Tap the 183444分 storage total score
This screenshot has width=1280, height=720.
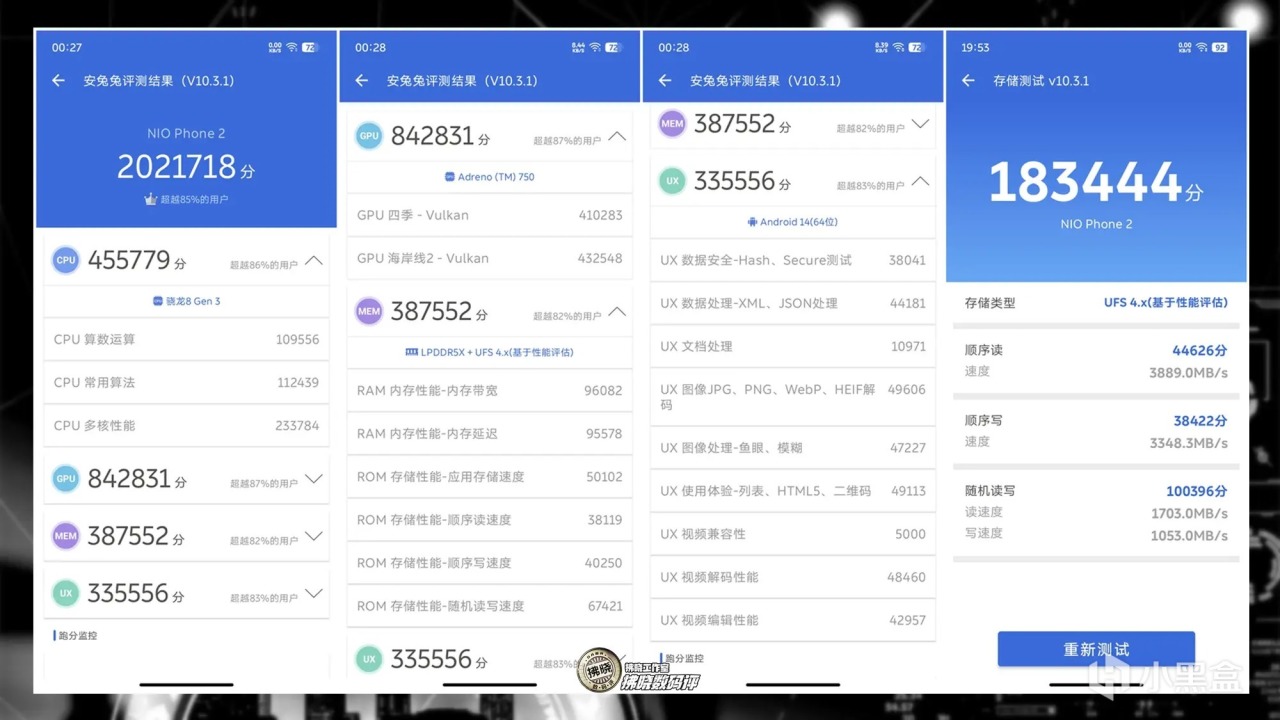pos(1096,183)
